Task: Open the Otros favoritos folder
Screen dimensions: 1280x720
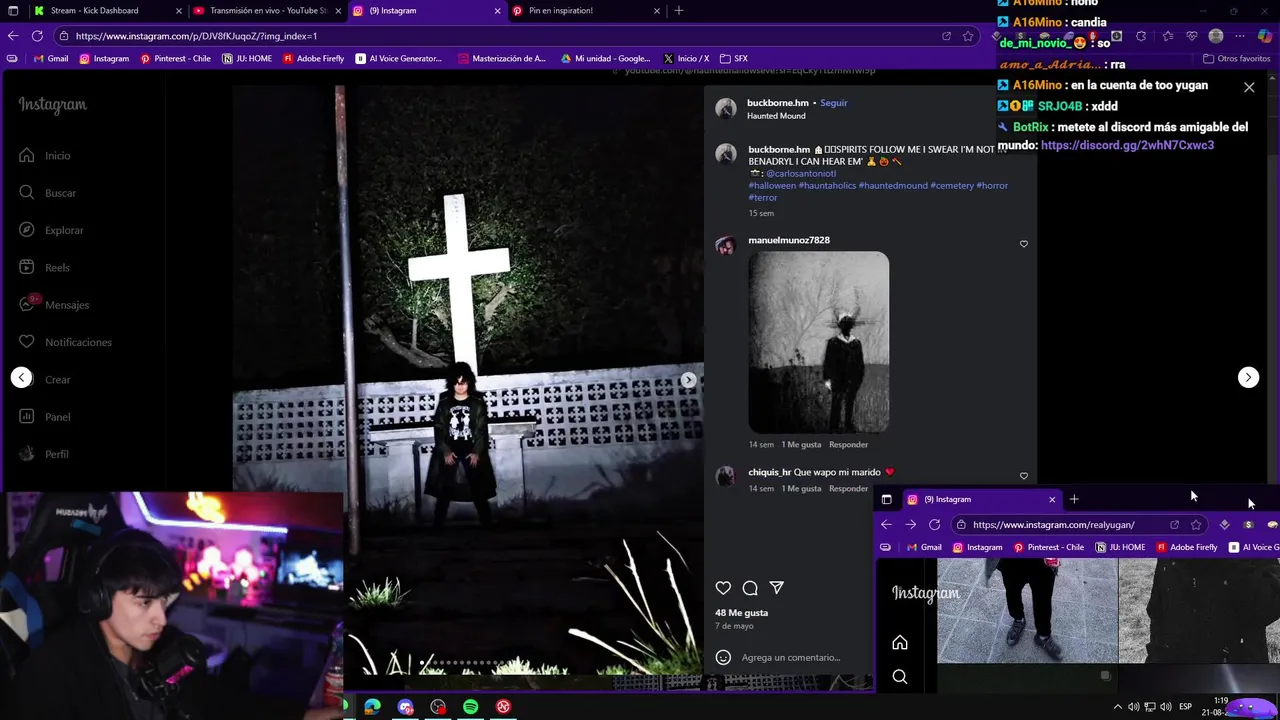Action: [x=1236, y=59]
